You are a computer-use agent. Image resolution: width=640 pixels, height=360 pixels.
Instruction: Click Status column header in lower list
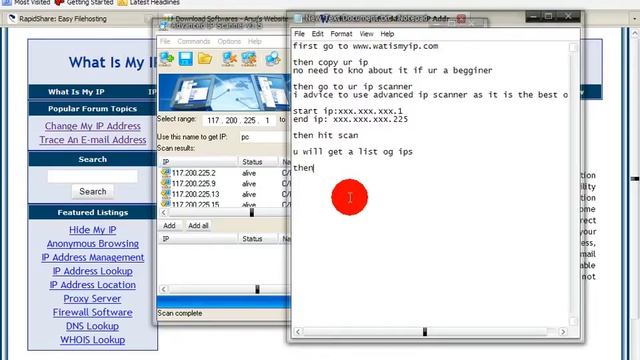pos(258,239)
